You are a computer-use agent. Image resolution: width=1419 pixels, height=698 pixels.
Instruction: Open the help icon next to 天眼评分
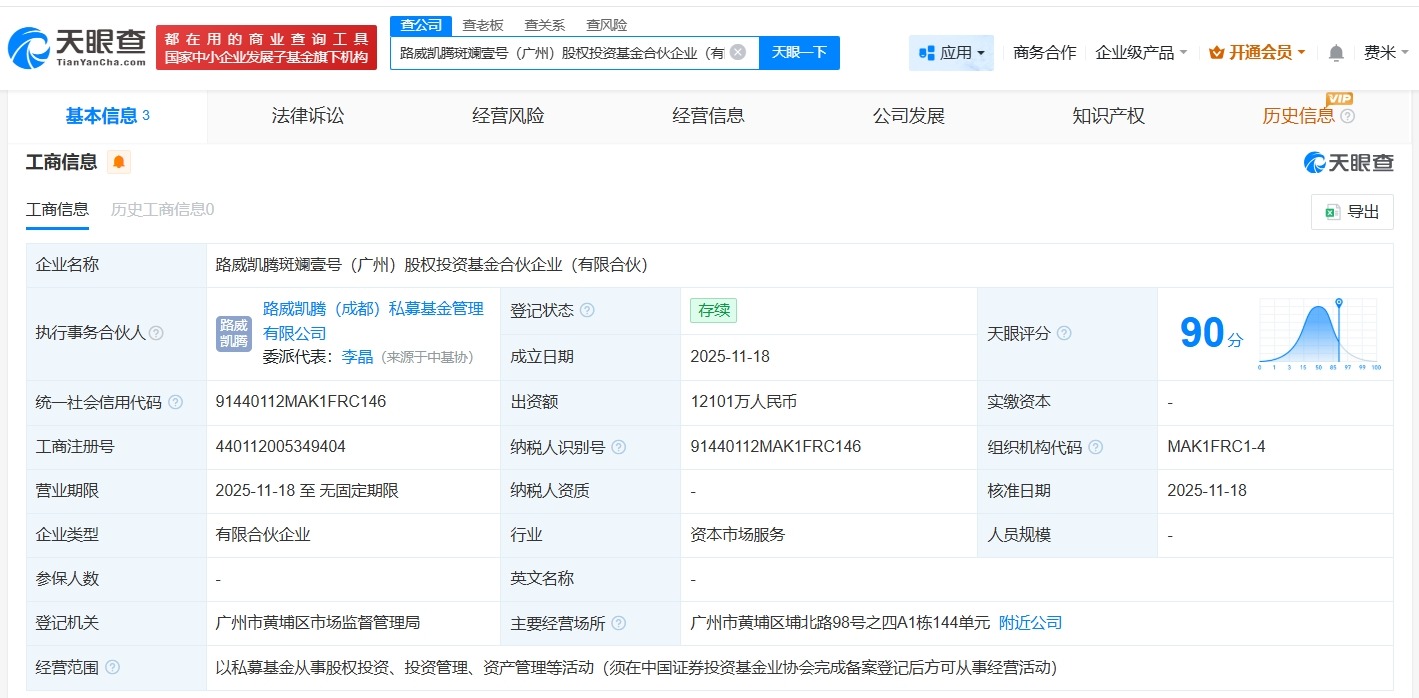1063,332
